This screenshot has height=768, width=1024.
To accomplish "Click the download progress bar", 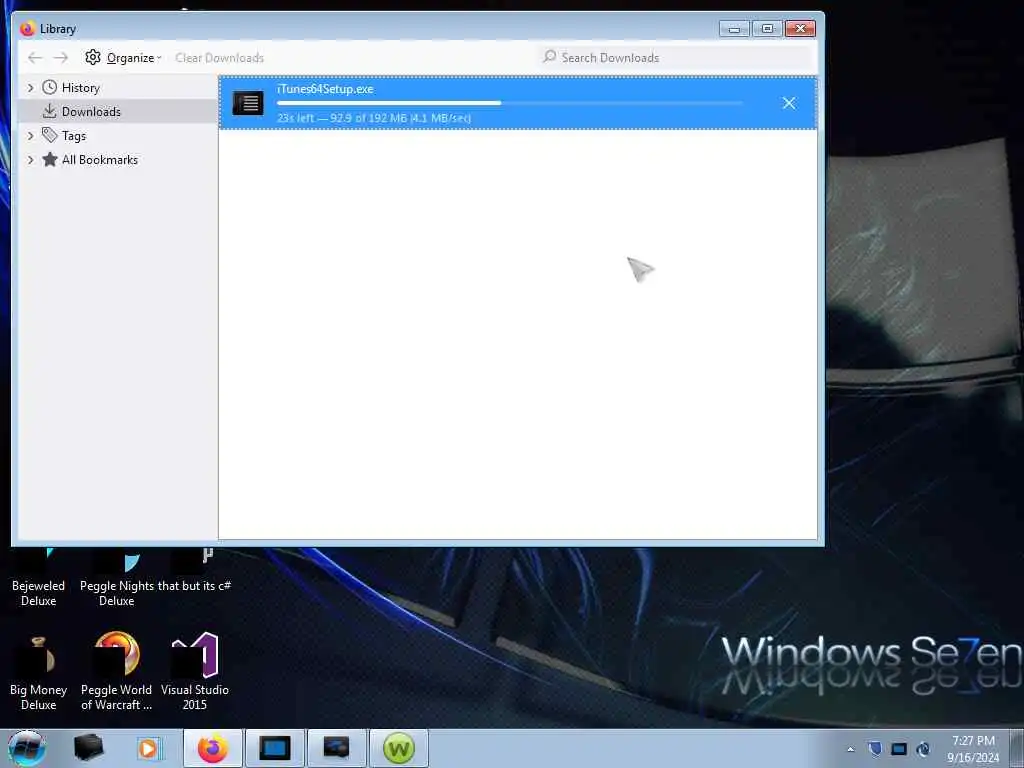I will 509,103.
